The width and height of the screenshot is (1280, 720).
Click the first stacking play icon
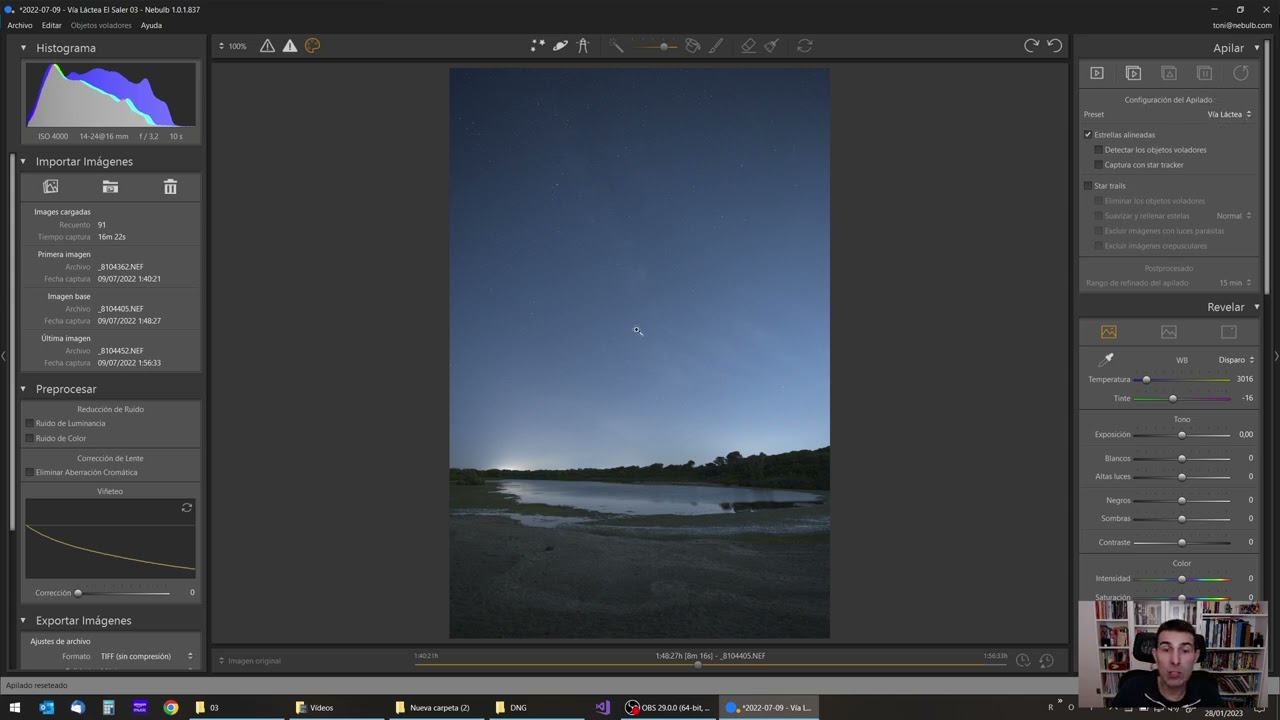click(x=1097, y=73)
